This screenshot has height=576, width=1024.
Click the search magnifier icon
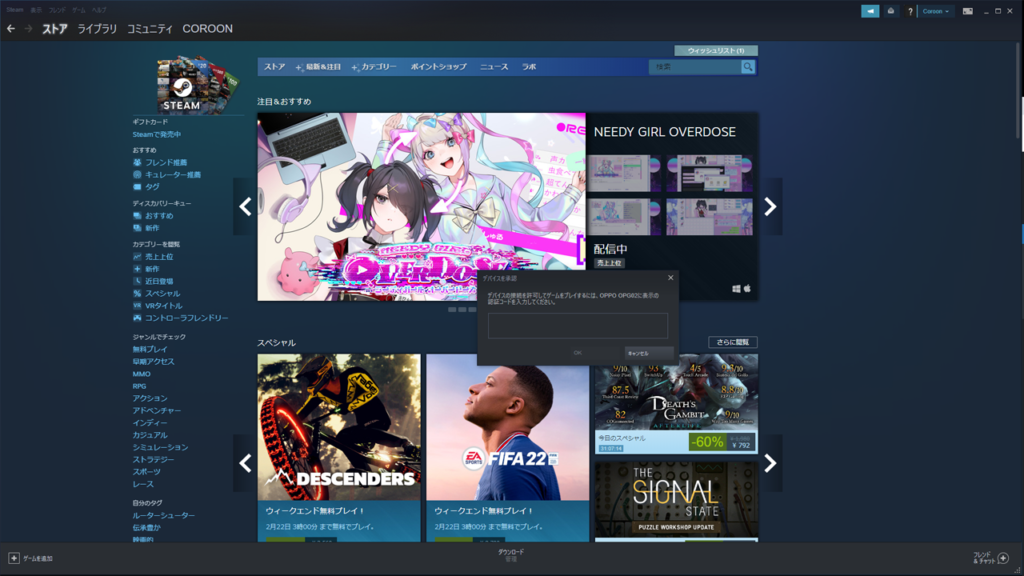coord(748,67)
